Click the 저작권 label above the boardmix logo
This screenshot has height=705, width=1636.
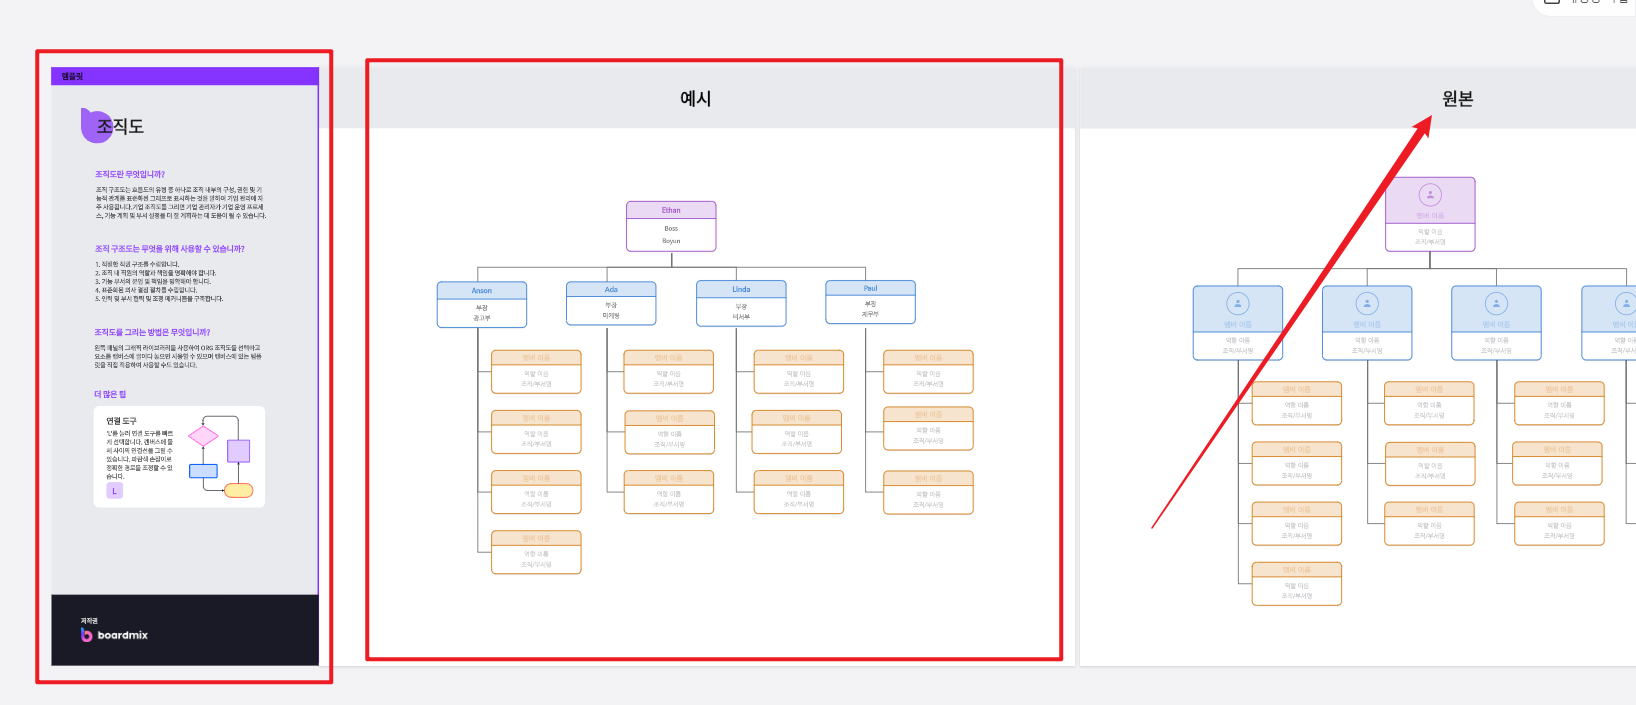pos(89,621)
